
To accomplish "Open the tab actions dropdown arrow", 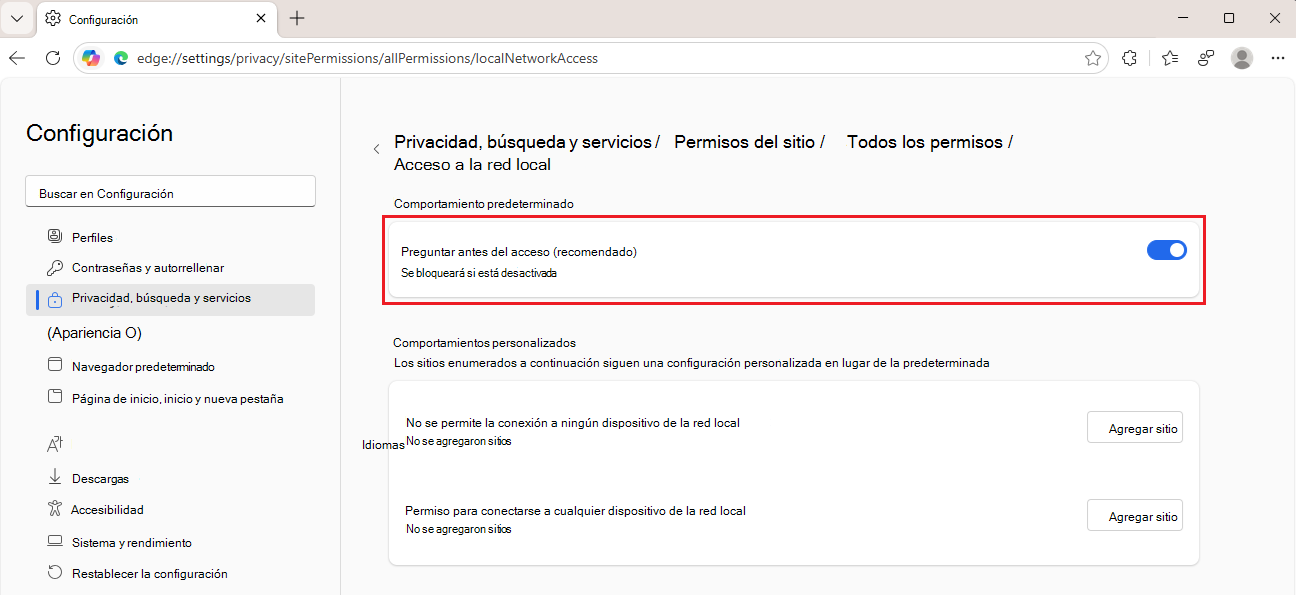I will (x=17, y=18).
